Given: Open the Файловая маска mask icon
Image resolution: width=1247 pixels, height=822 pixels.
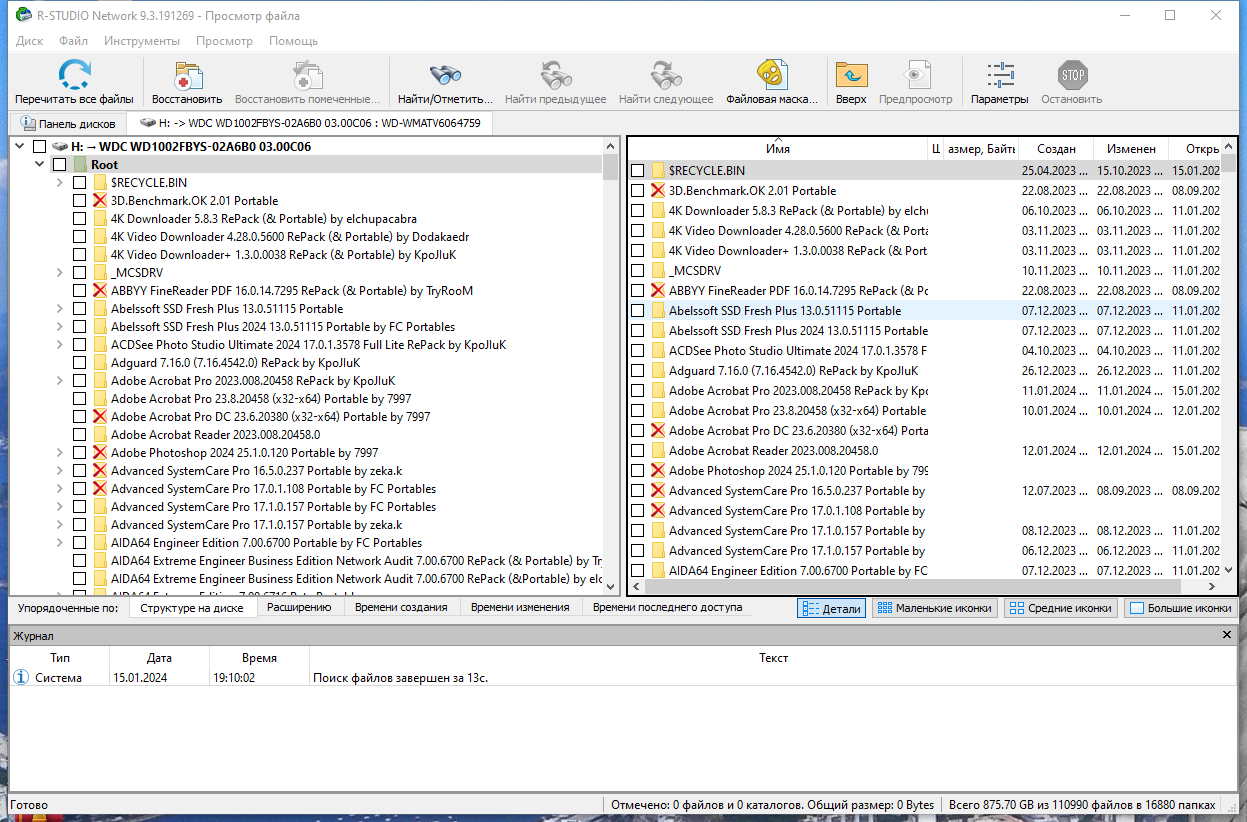Looking at the screenshot, I should click(768, 75).
